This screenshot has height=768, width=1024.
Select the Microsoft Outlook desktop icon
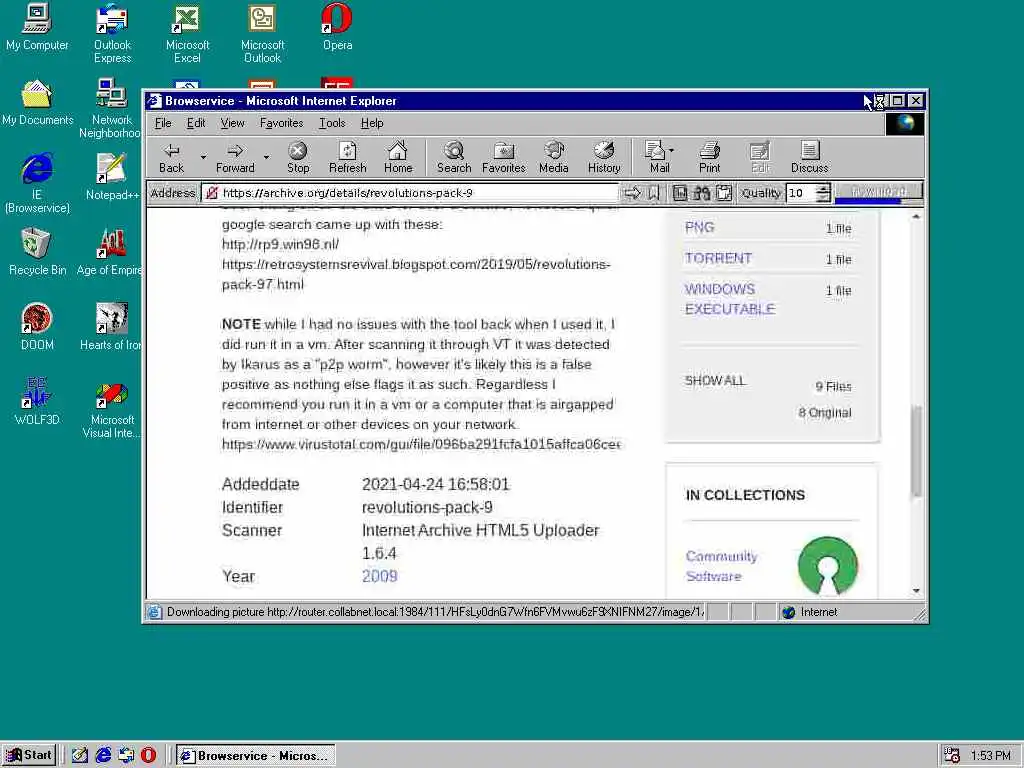[x=263, y=33]
